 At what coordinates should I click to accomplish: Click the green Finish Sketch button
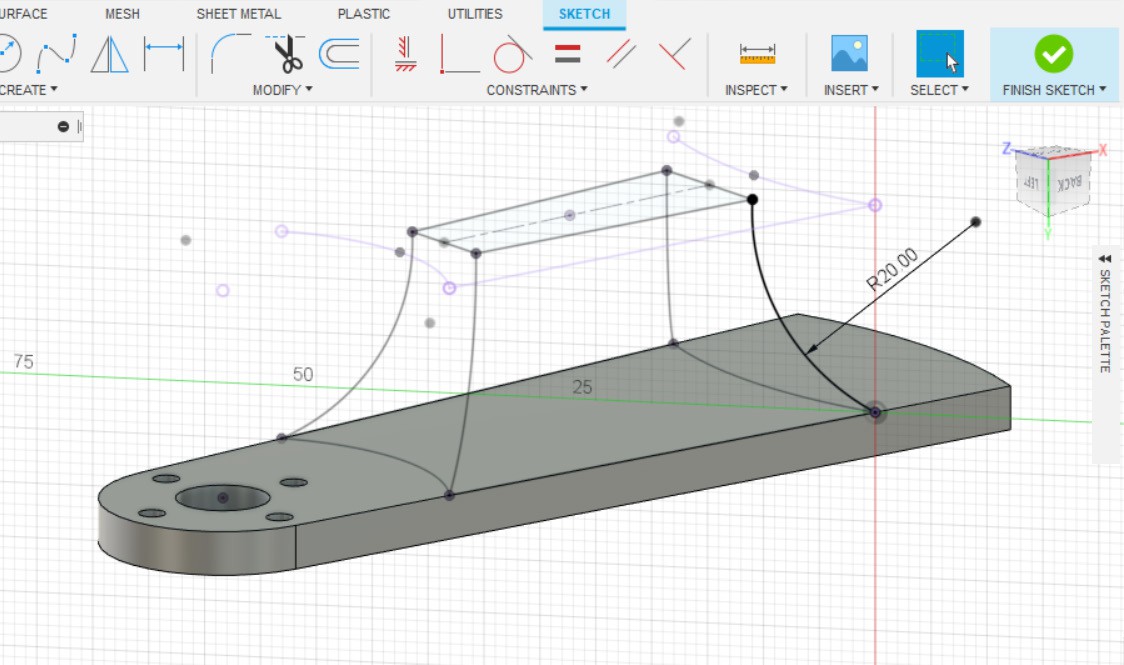click(x=1053, y=53)
